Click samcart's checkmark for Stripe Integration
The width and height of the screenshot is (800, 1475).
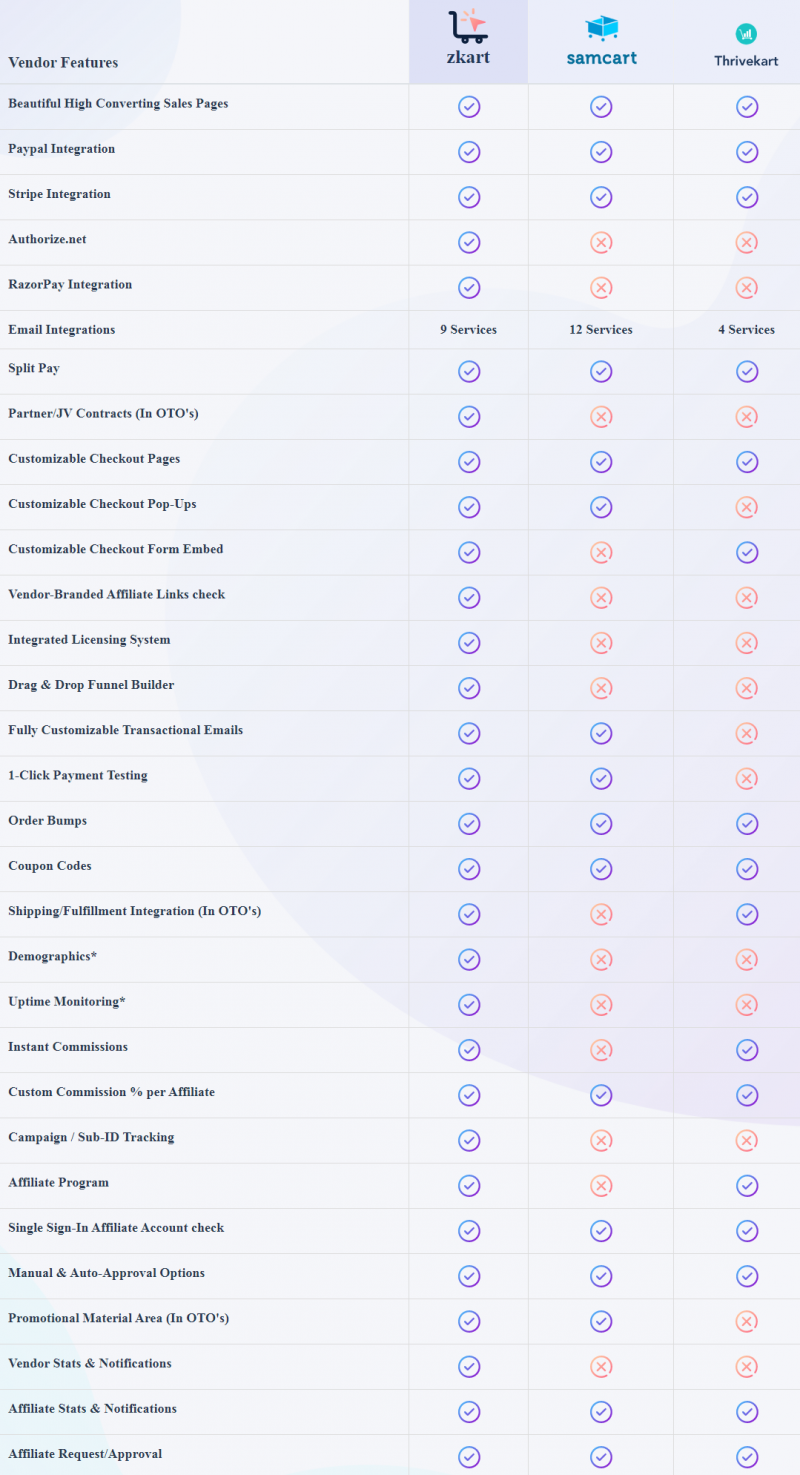(x=601, y=197)
